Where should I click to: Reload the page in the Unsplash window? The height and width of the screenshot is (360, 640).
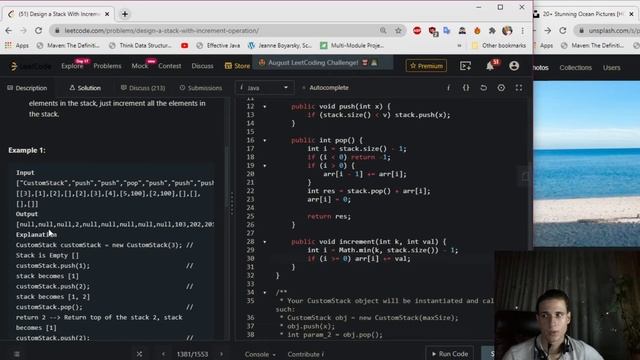coord(563,31)
